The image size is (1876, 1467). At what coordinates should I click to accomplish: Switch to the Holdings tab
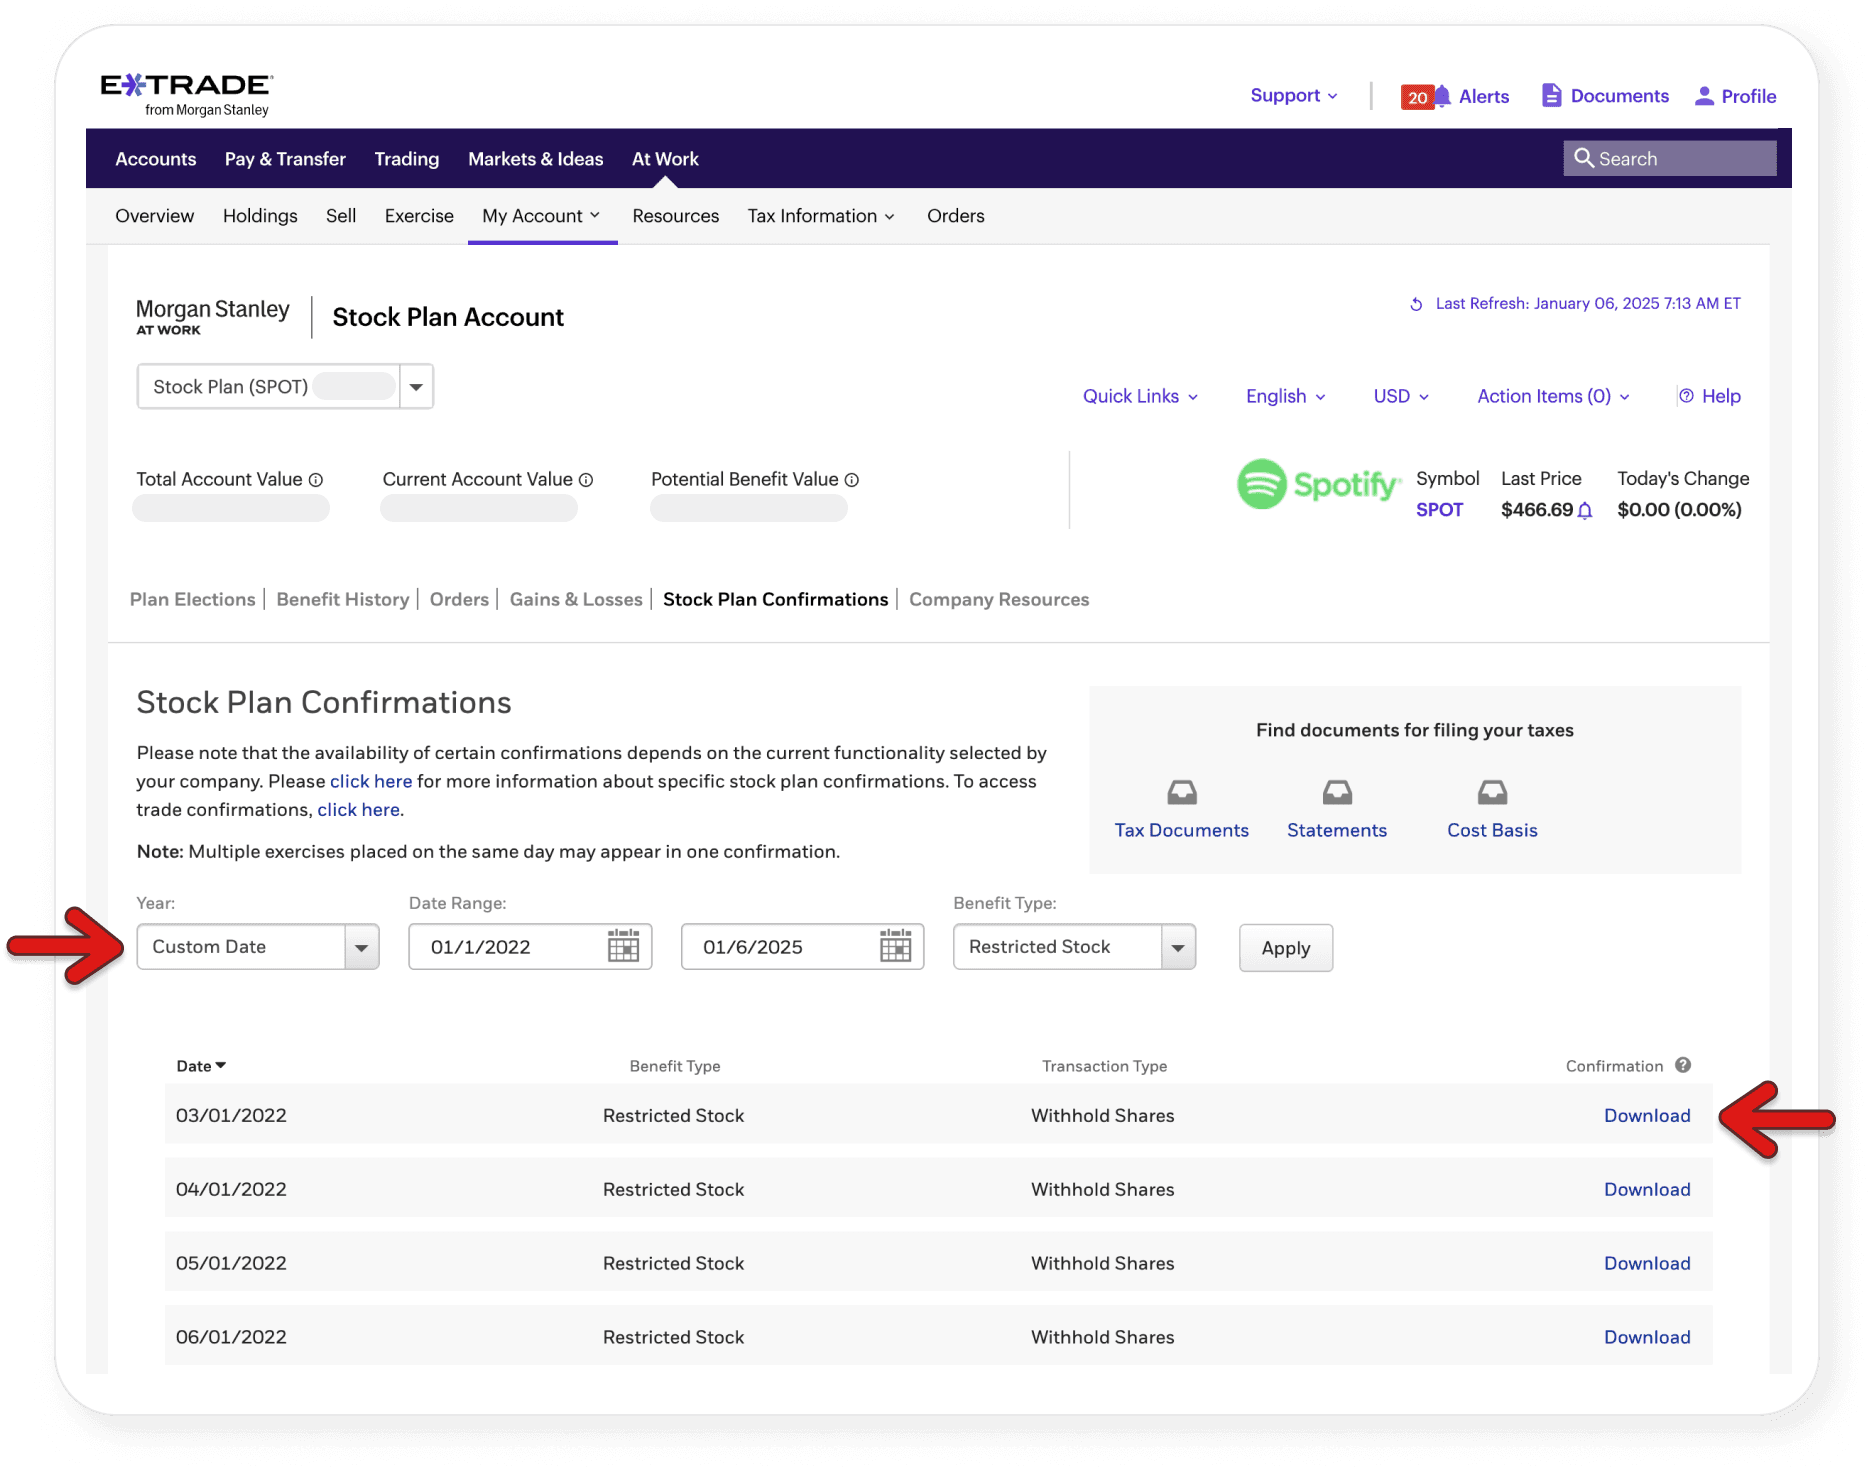[x=260, y=216]
